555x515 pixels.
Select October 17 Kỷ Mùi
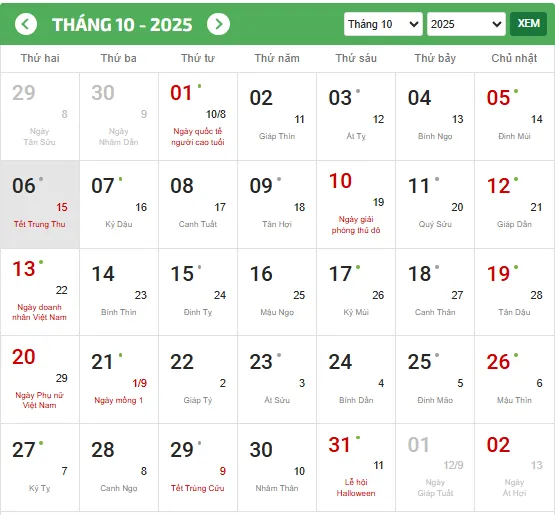356,292
